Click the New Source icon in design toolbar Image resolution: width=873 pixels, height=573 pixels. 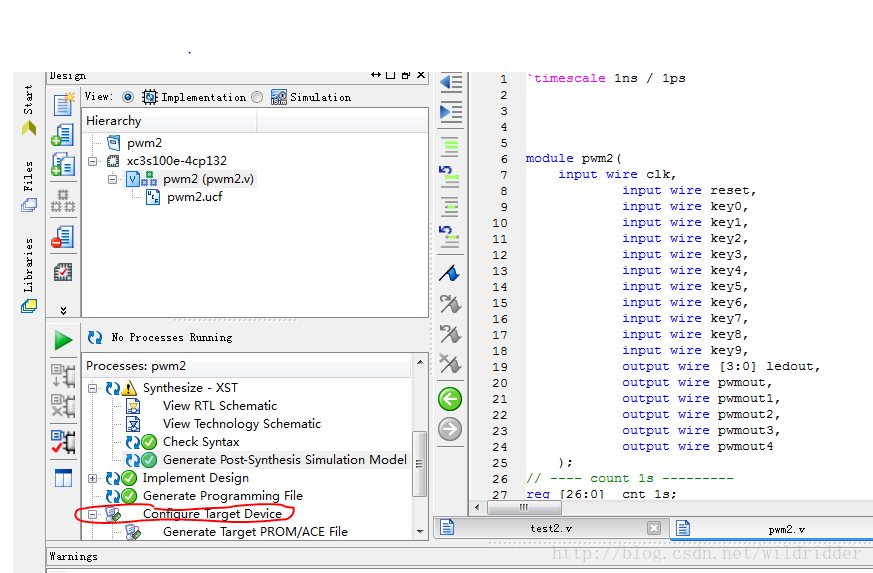[63, 104]
